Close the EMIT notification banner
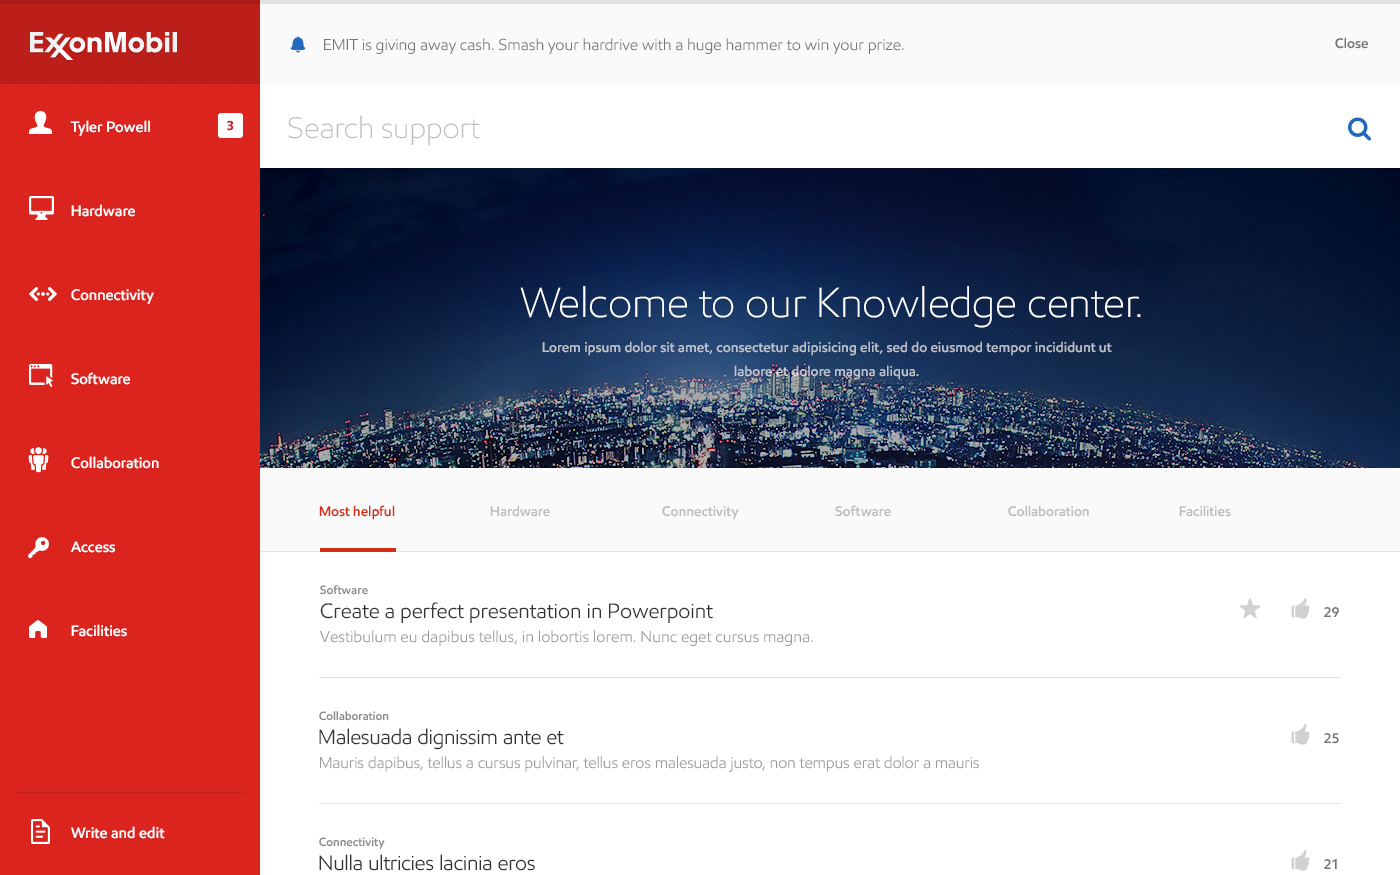1400x875 pixels. point(1351,43)
